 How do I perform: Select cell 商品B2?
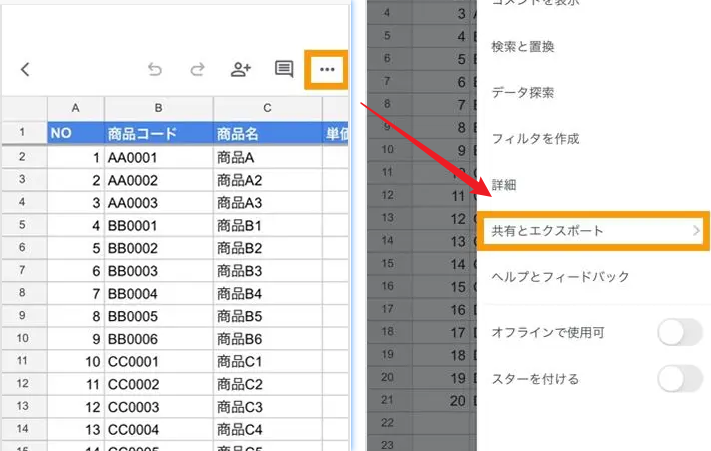268,248
